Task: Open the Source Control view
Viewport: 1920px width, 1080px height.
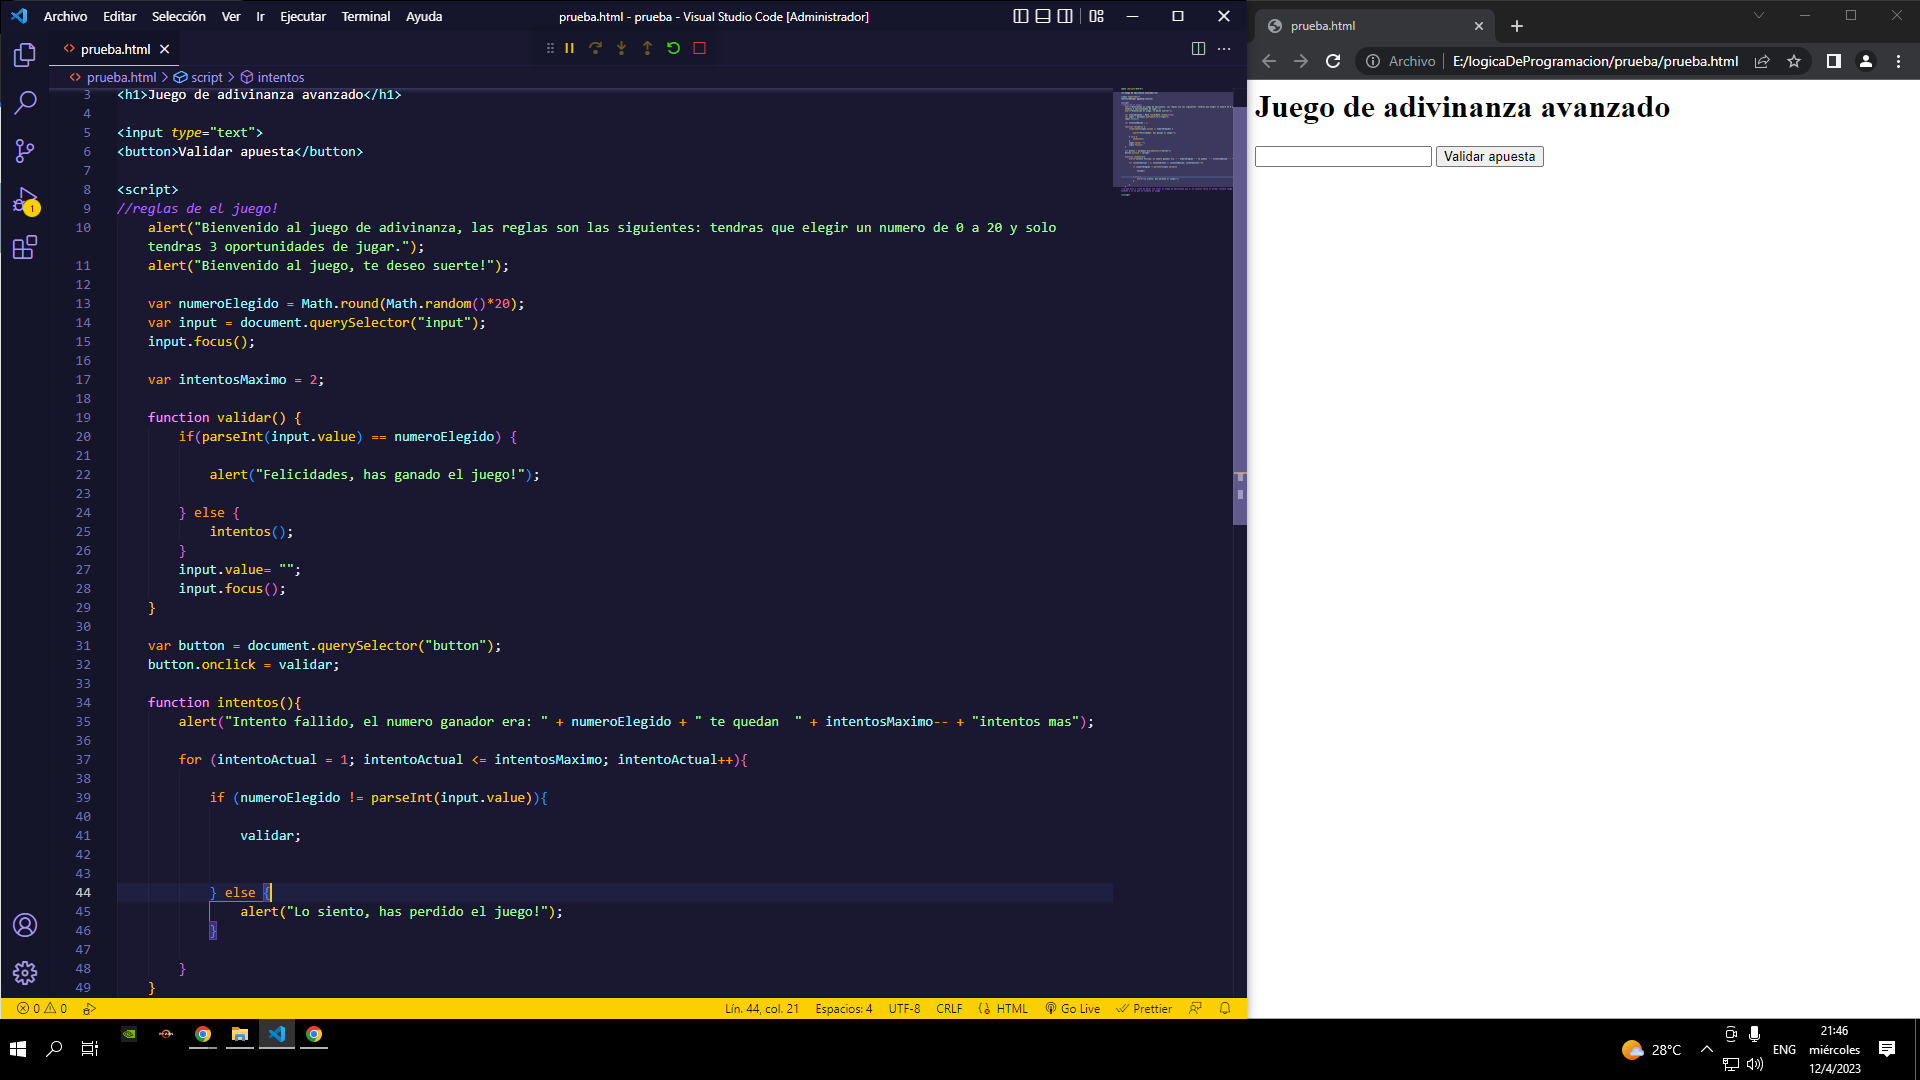Action: point(25,151)
